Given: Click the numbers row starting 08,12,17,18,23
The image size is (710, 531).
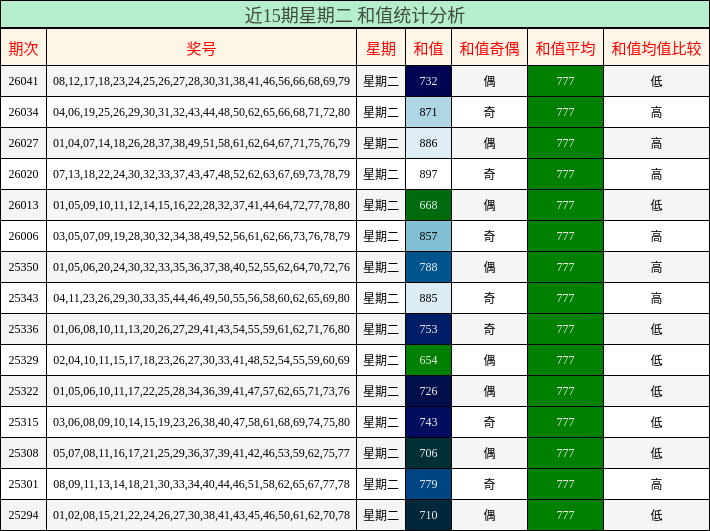Looking at the screenshot, I should tap(201, 81).
